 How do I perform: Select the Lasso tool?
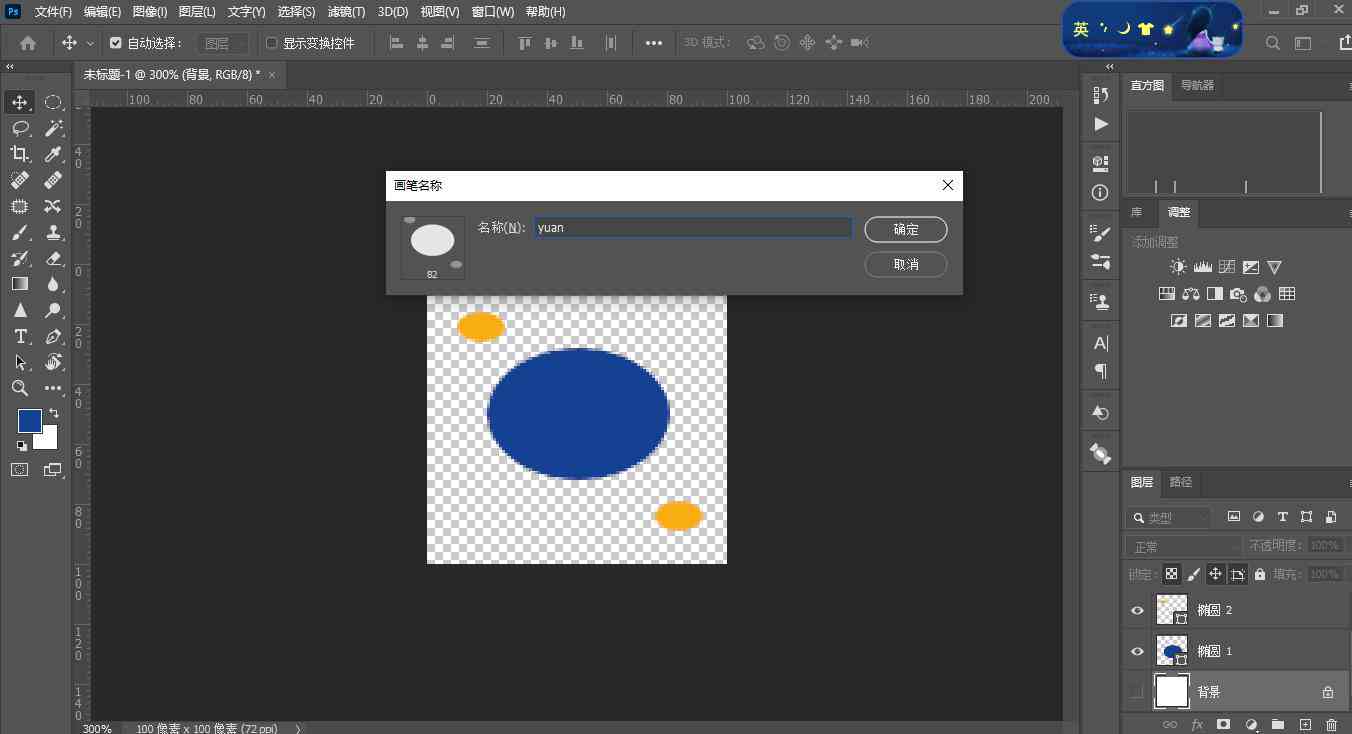tap(20, 128)
